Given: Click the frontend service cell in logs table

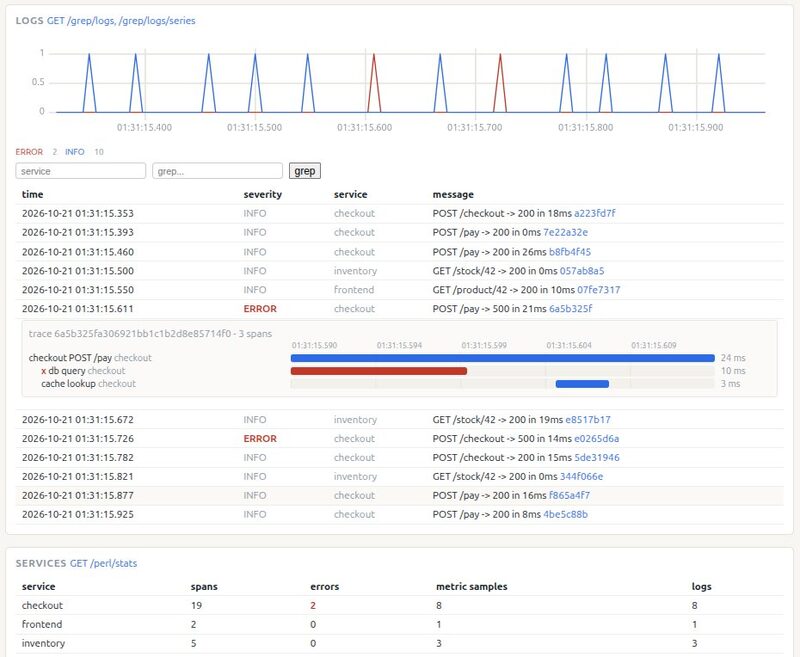Looking at the screenshot, I should [x=354, y=290].
